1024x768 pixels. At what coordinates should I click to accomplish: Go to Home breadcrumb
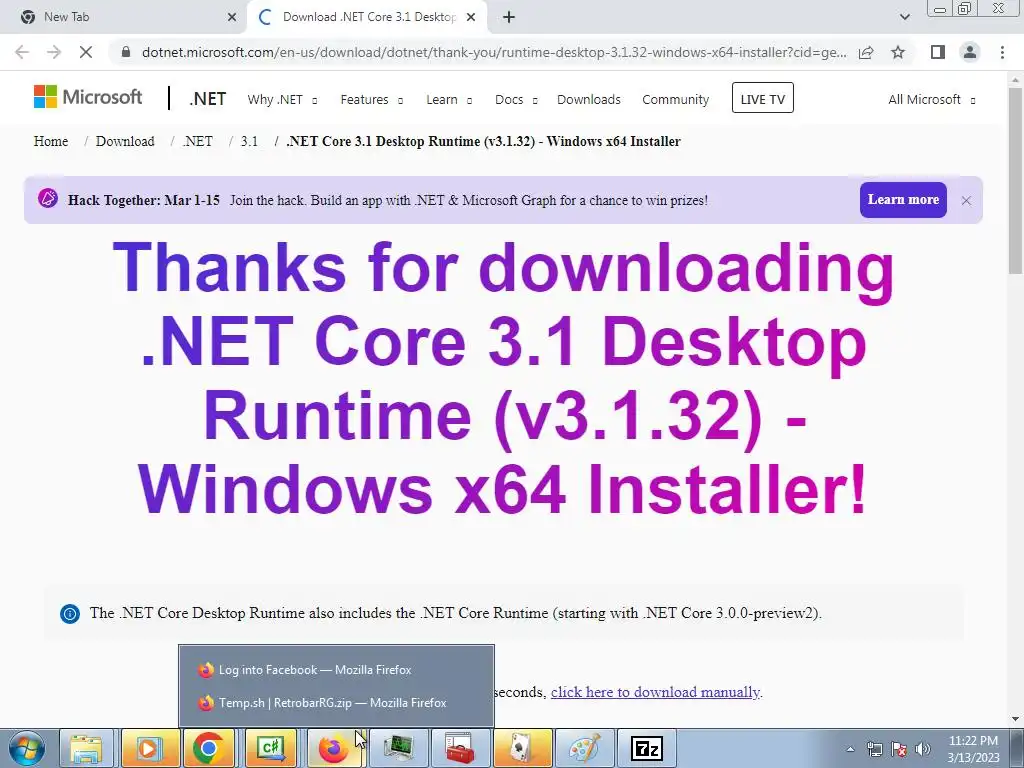pos(51,141)
